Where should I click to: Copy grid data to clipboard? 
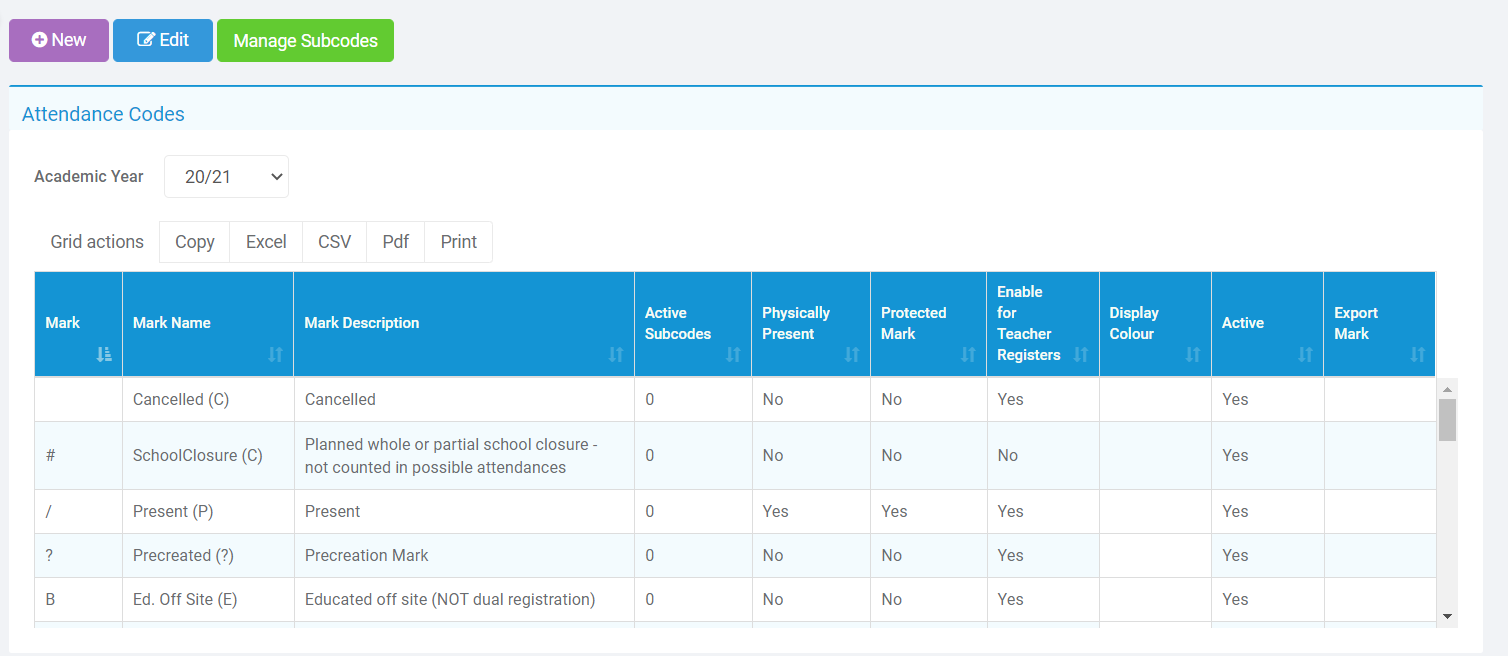point(194,242)
